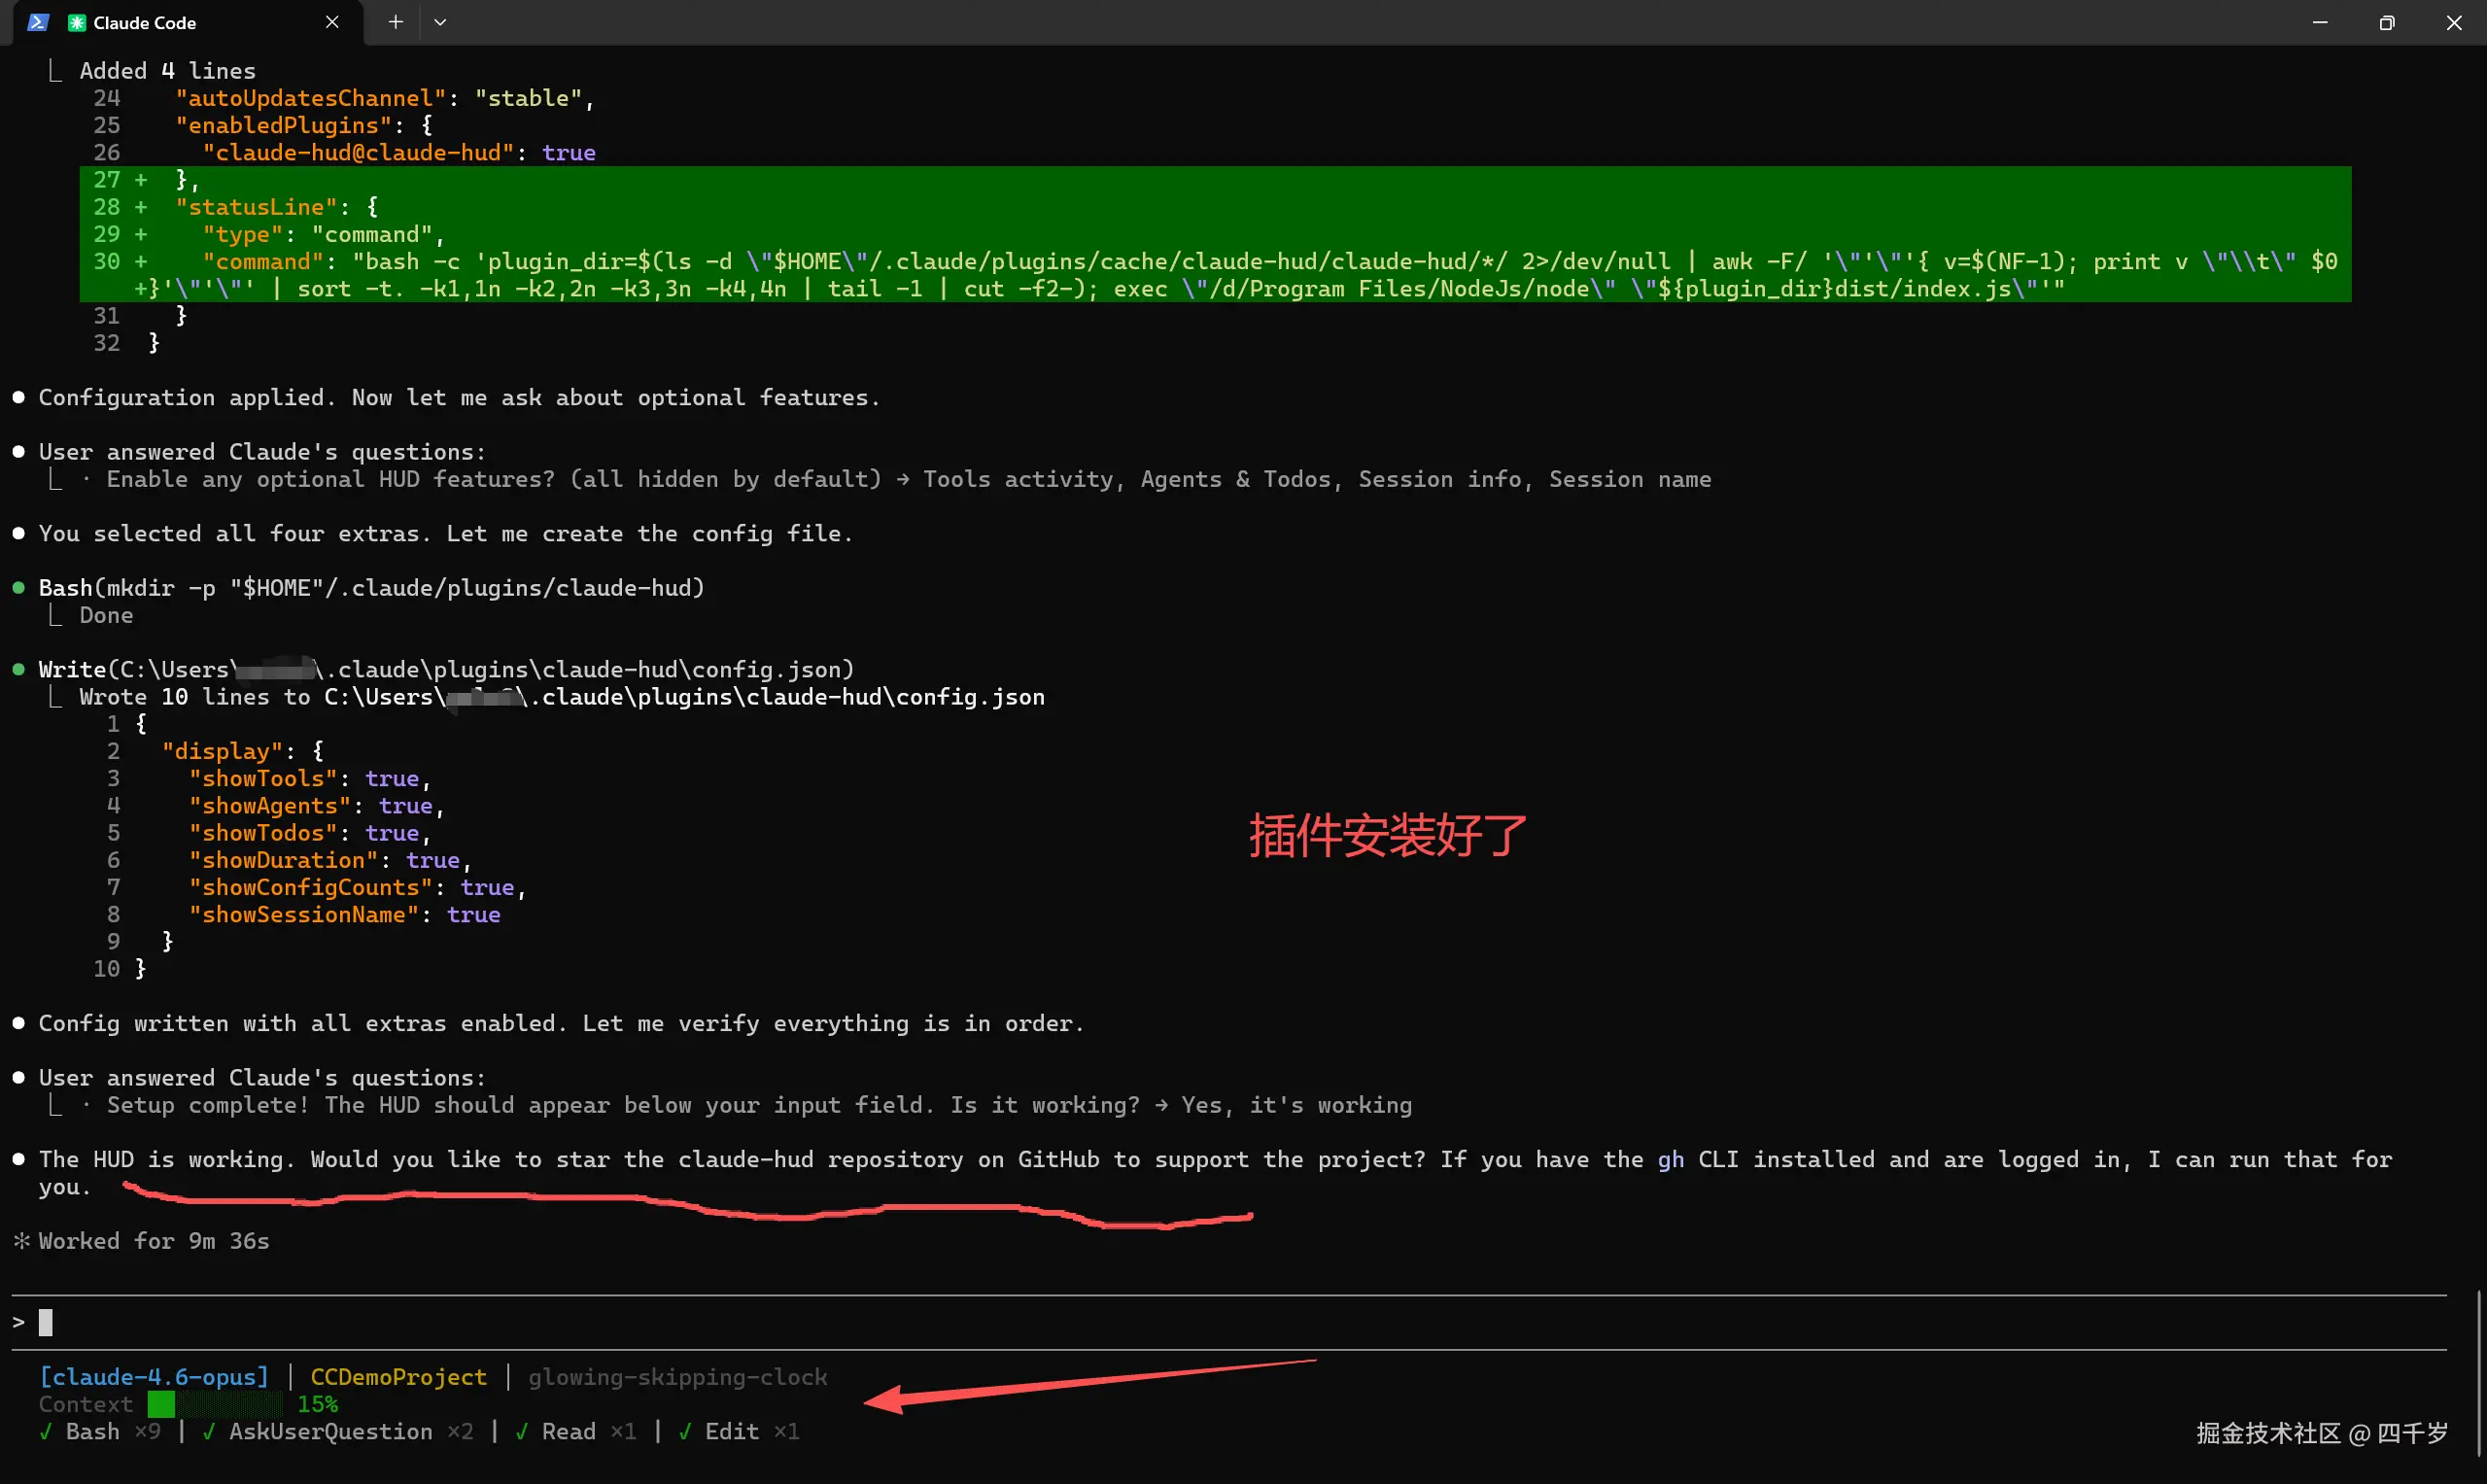Click the glowing-skipping-clock session name
The image size is (2487, 1484).
click(677, 1377)
